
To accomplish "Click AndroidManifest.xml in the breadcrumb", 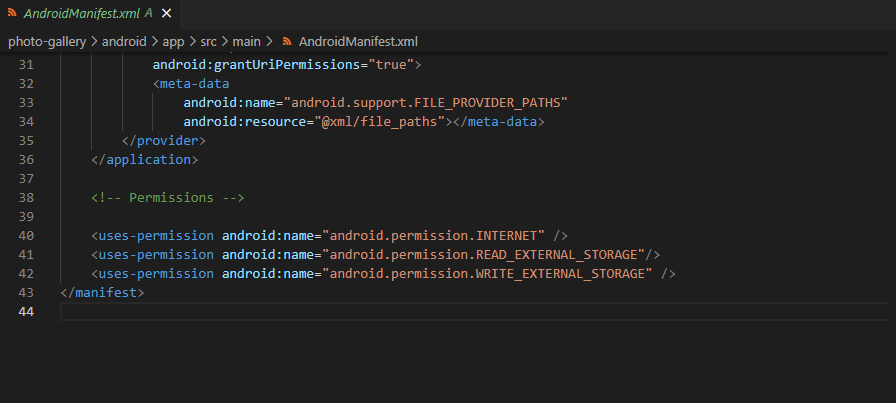I will 358,42.
